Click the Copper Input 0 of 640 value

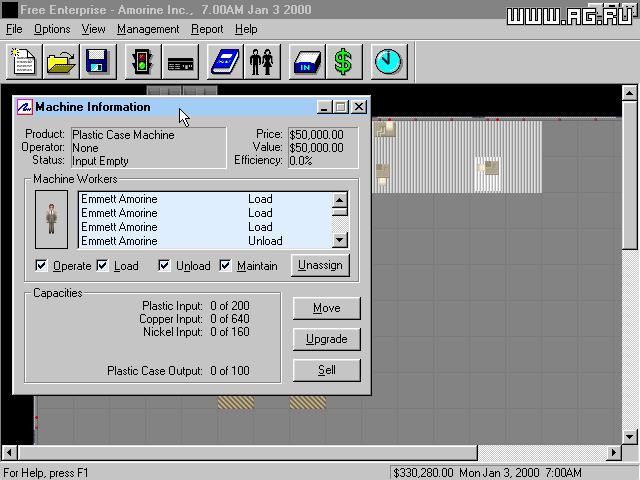point(230,319)
